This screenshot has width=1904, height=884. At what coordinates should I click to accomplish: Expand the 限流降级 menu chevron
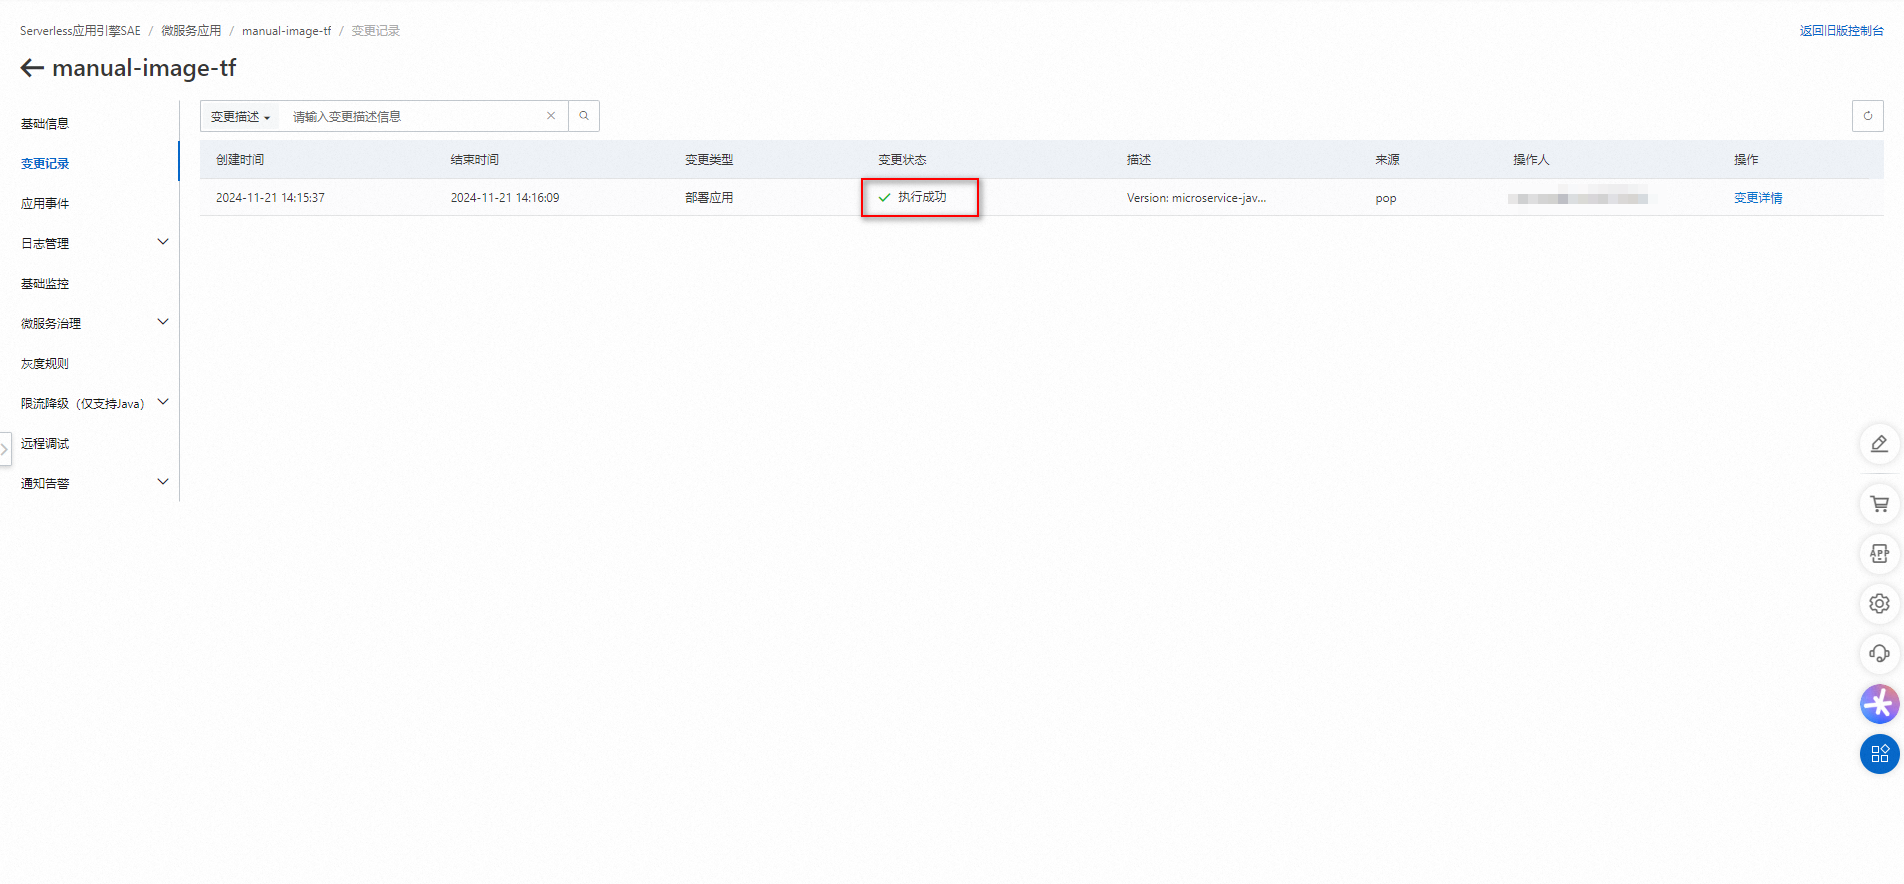tap(163, 402)
